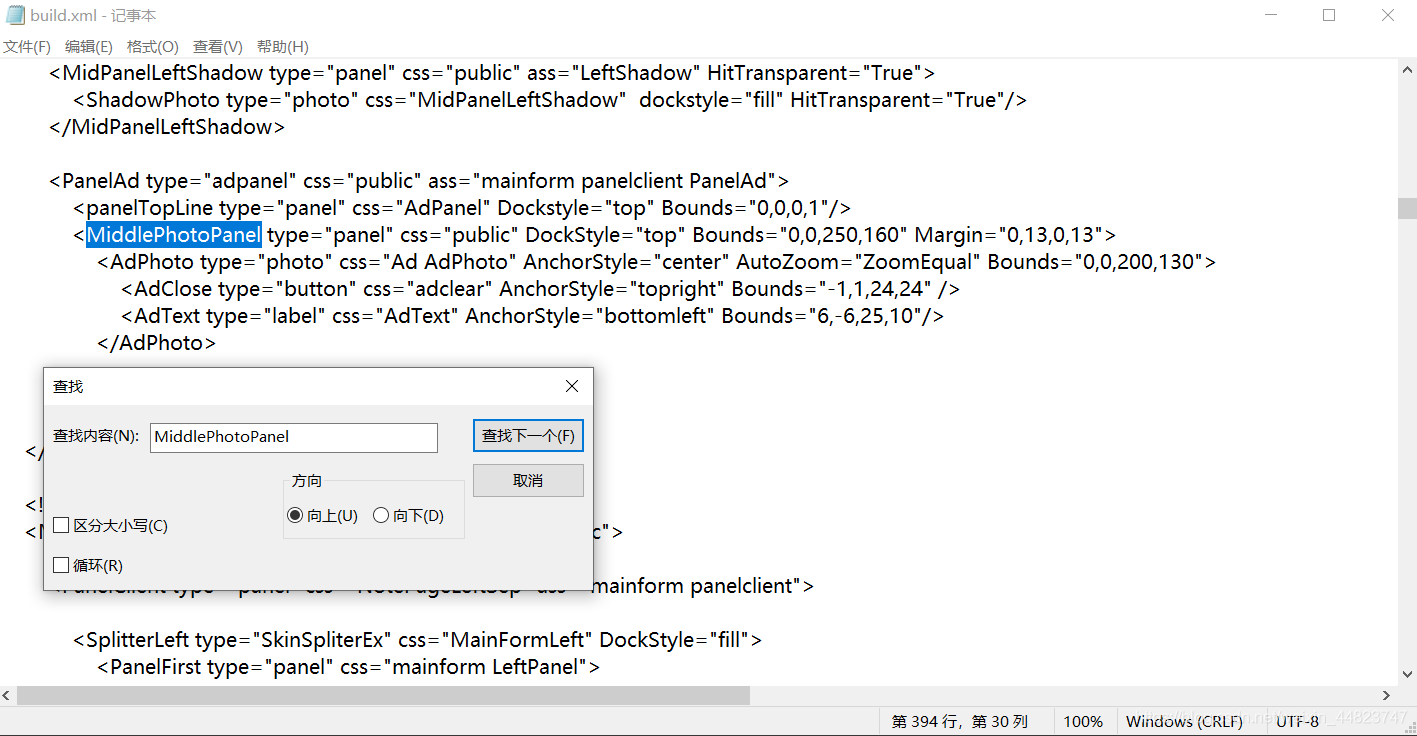Click the horizontal scrollbar thumb
This screenshot has width=1417, height=736.
point(383,695)
